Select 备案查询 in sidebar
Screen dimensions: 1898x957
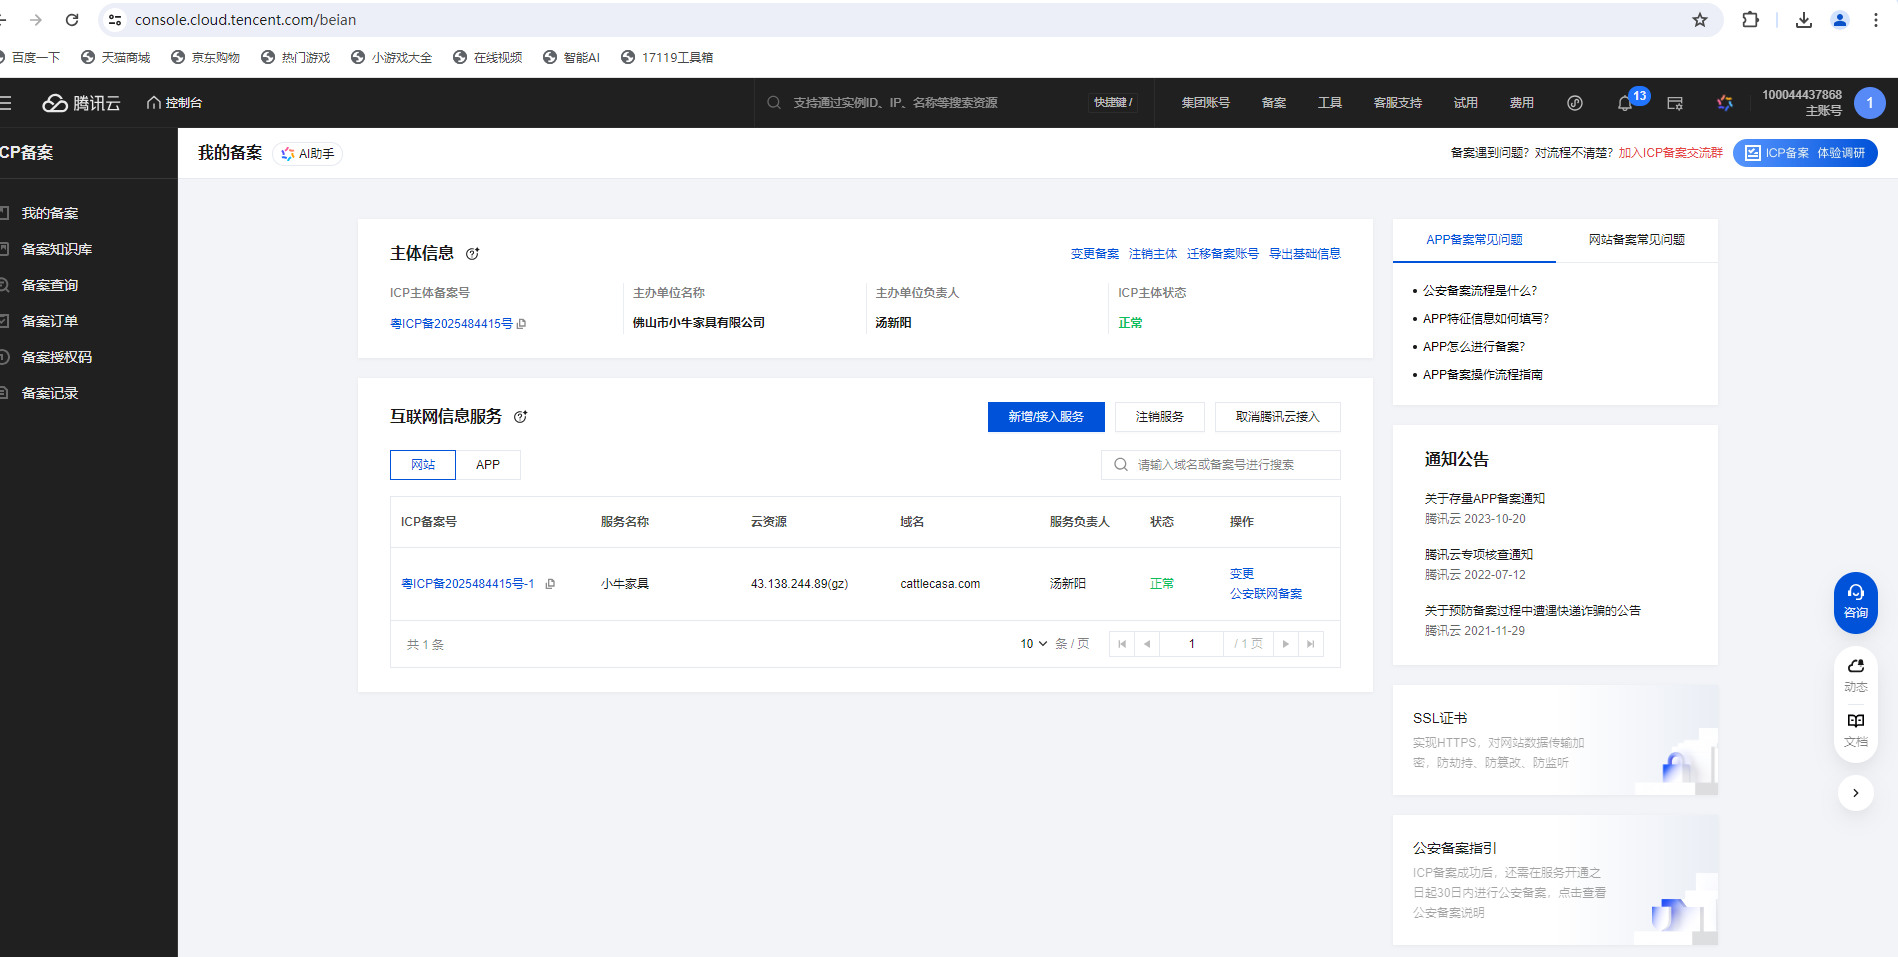pyautogui.click(x=50, y=285)
